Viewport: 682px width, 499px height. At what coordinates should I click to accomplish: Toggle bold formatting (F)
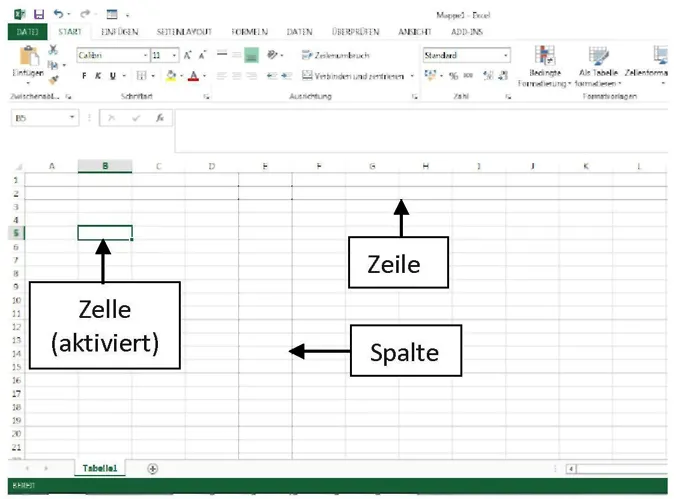pos(84,76)
